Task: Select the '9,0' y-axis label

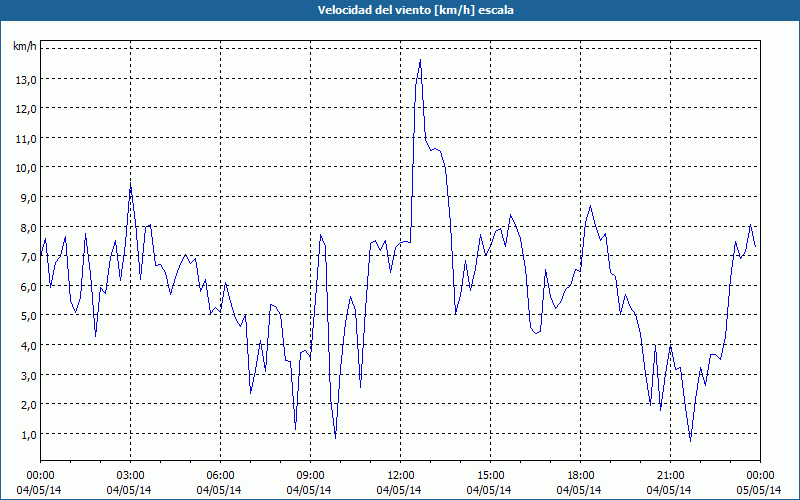Action: point(27,197)
